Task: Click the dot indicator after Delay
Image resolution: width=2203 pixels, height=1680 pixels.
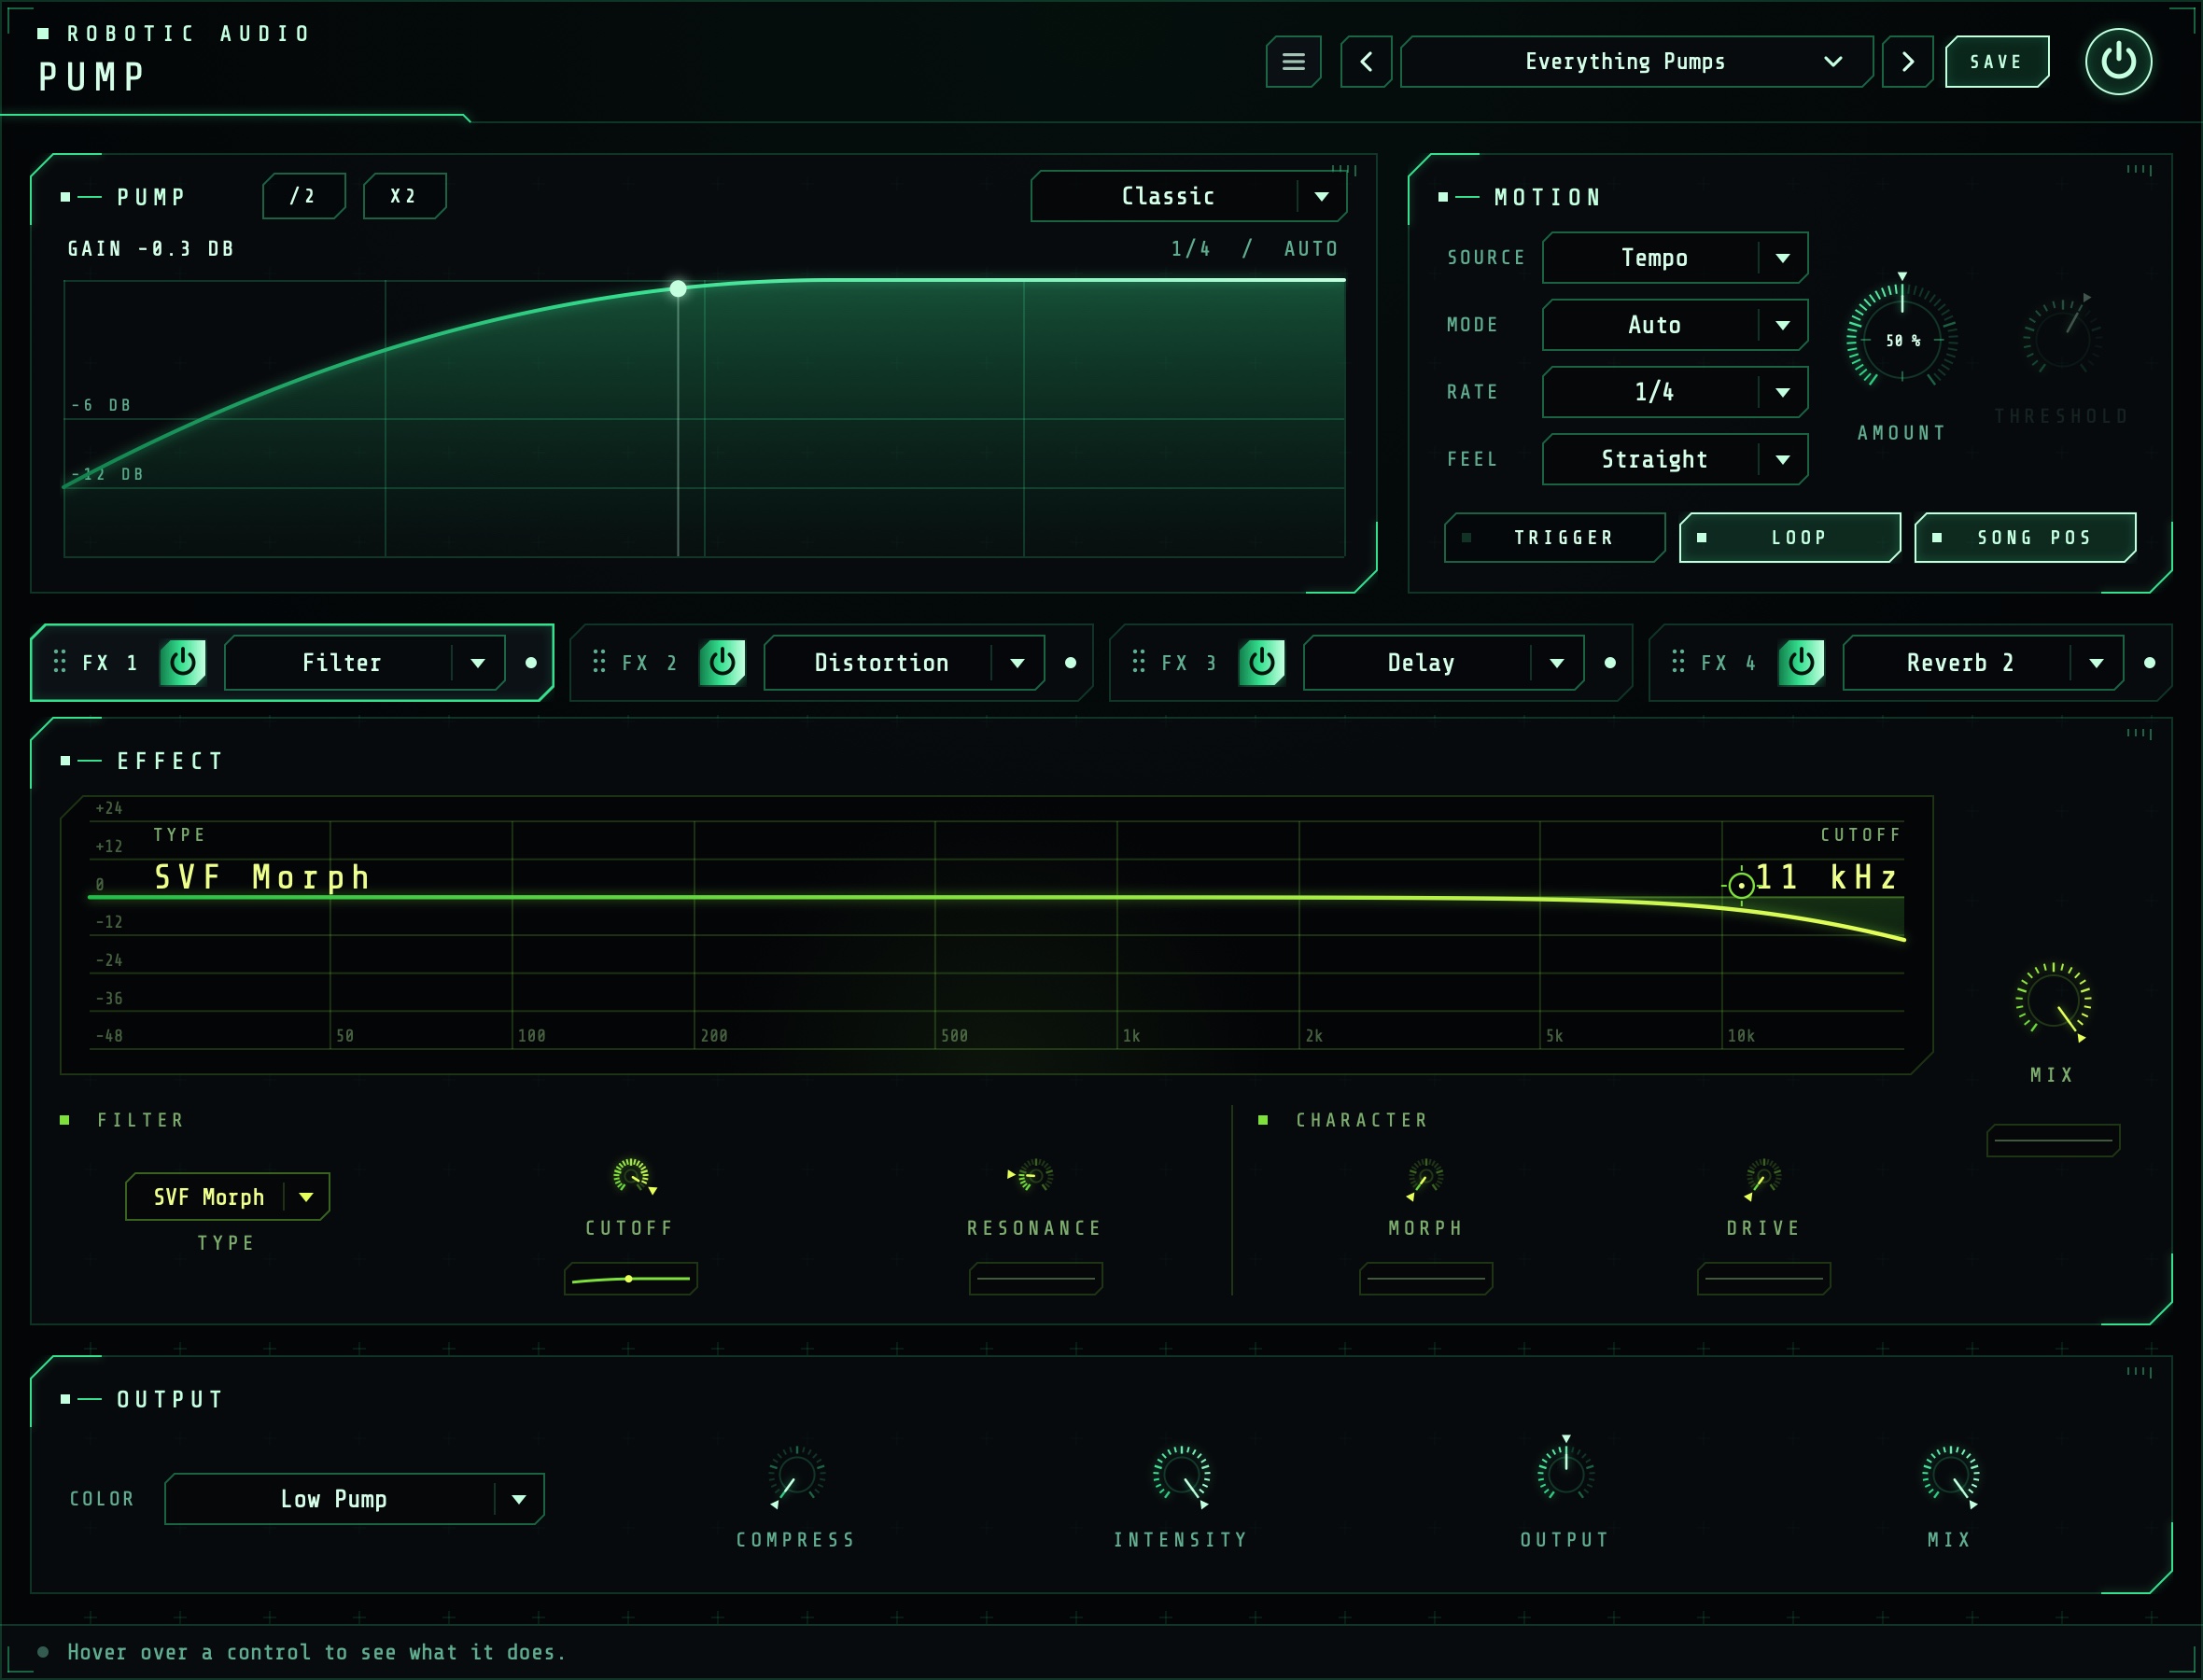Action: [1610, 663]
